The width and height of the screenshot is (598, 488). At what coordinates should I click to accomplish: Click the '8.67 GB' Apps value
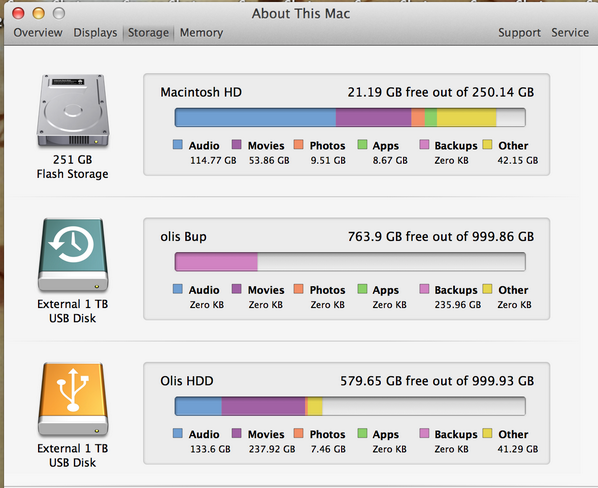click(x=390, y=161)
